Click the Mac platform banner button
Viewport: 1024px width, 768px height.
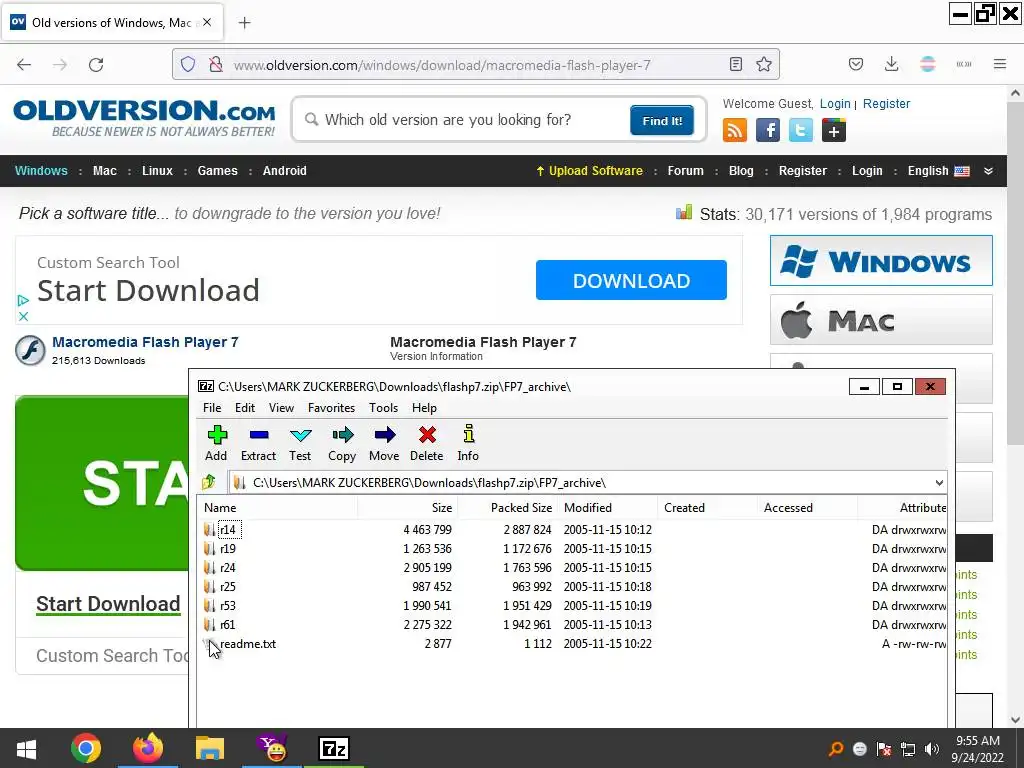881,320
